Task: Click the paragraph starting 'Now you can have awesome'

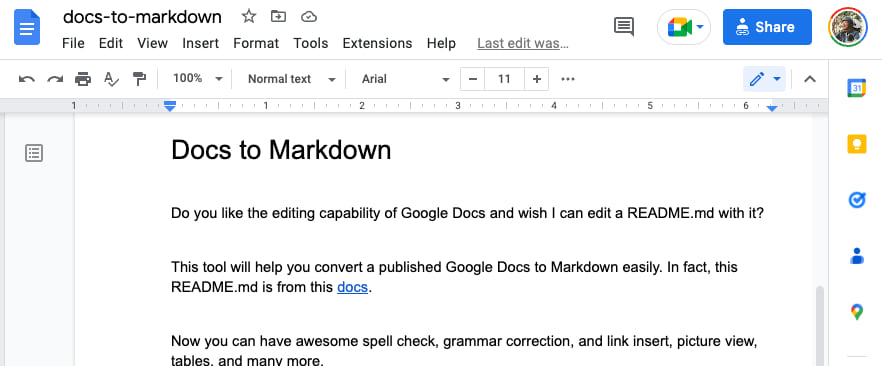Action: 465,350
